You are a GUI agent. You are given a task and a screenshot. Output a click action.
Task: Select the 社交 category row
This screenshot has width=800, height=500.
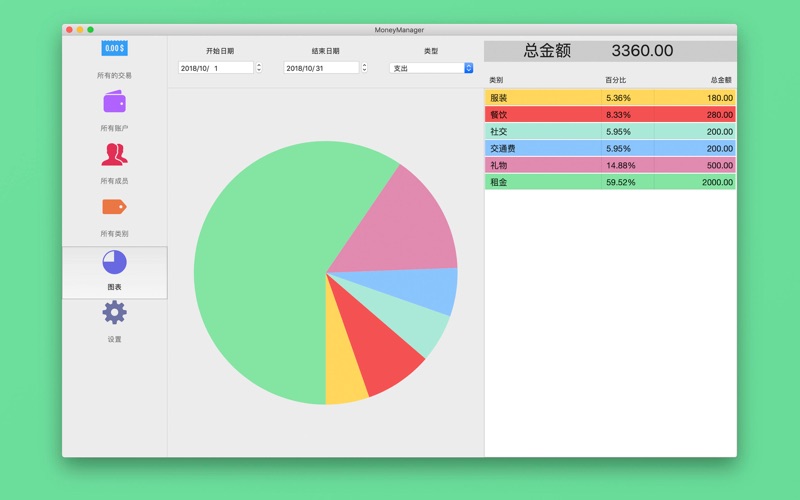tap(610, 131)
